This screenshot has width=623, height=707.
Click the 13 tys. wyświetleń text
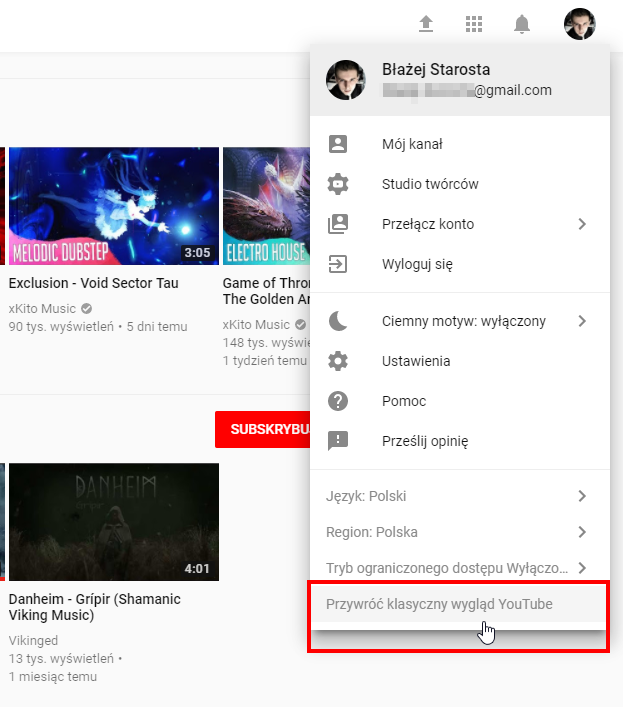pos(61,659)
